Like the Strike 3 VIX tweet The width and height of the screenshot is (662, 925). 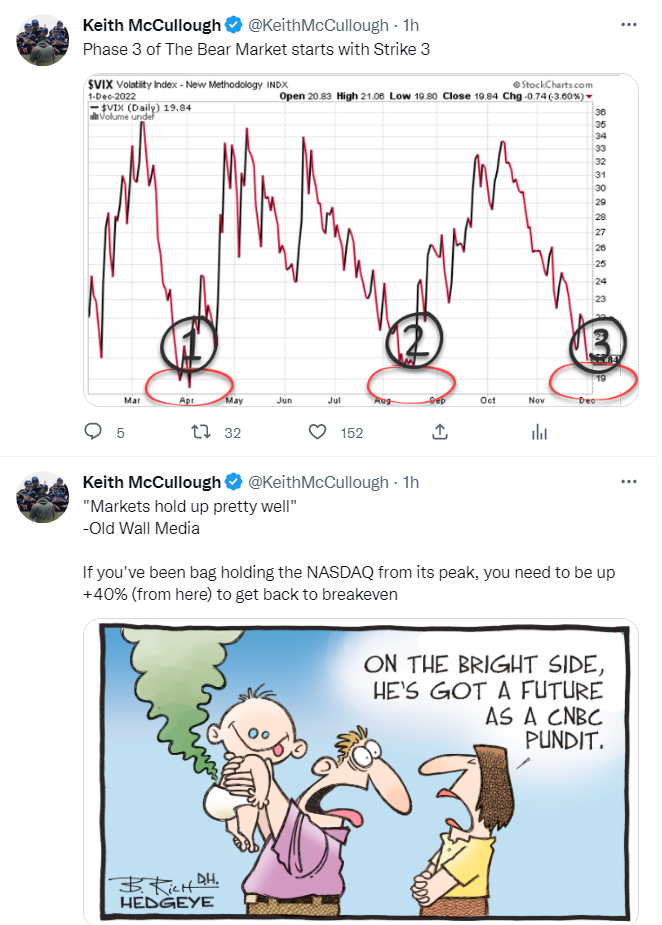coord(319,432)
